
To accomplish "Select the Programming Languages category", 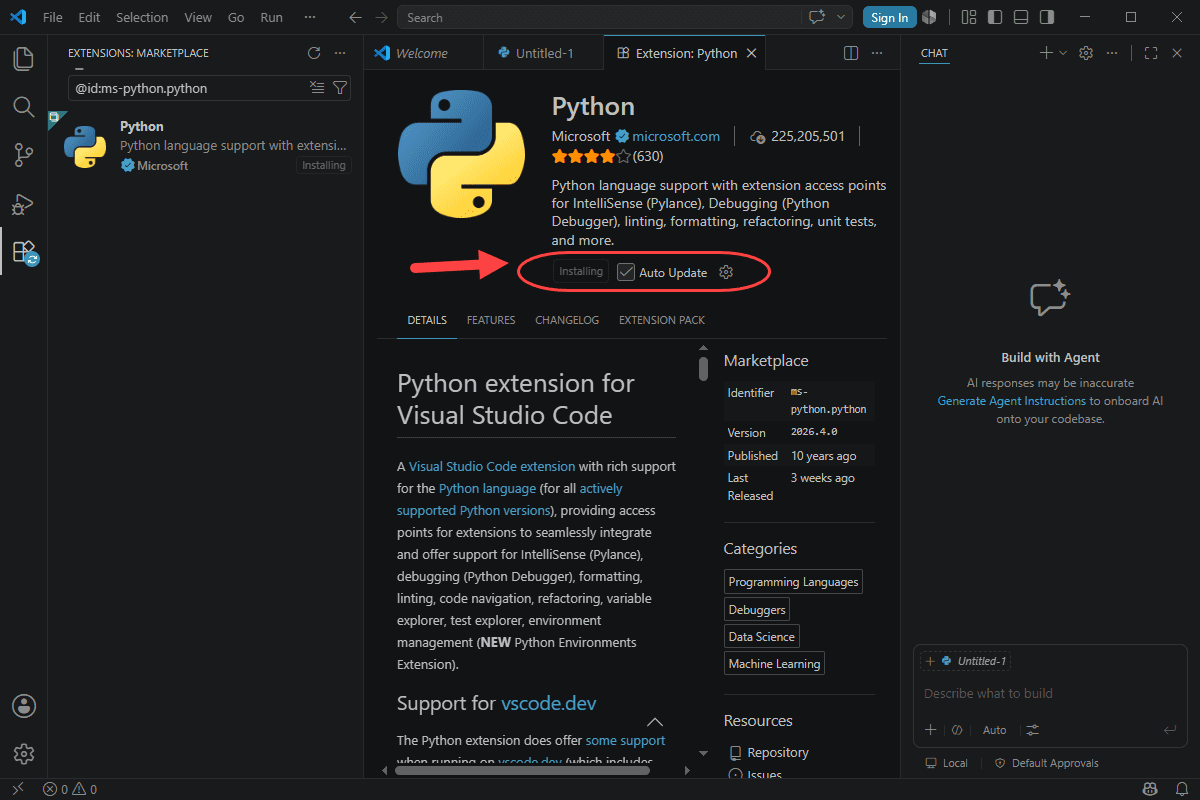I will 793,582.
